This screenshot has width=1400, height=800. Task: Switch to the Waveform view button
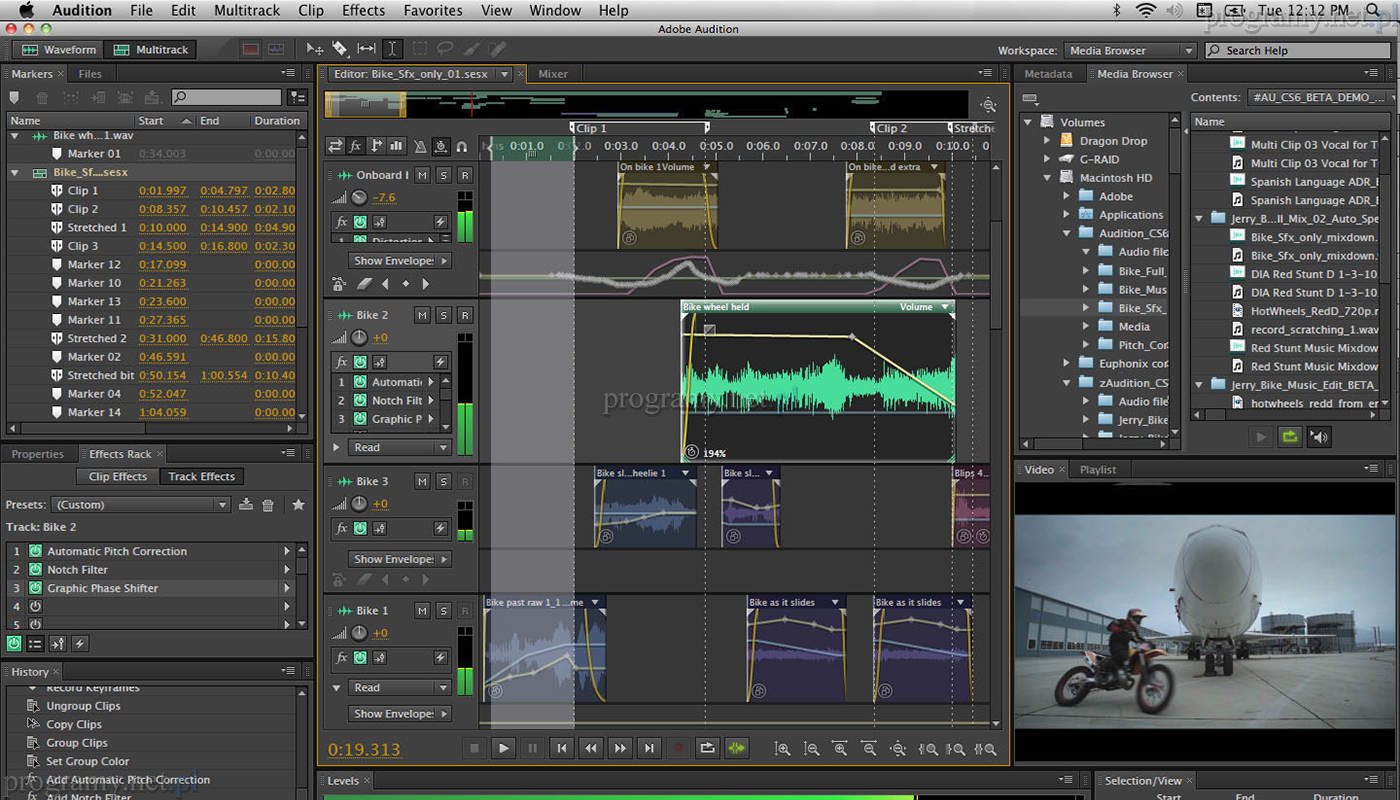(x=60, y=49)
